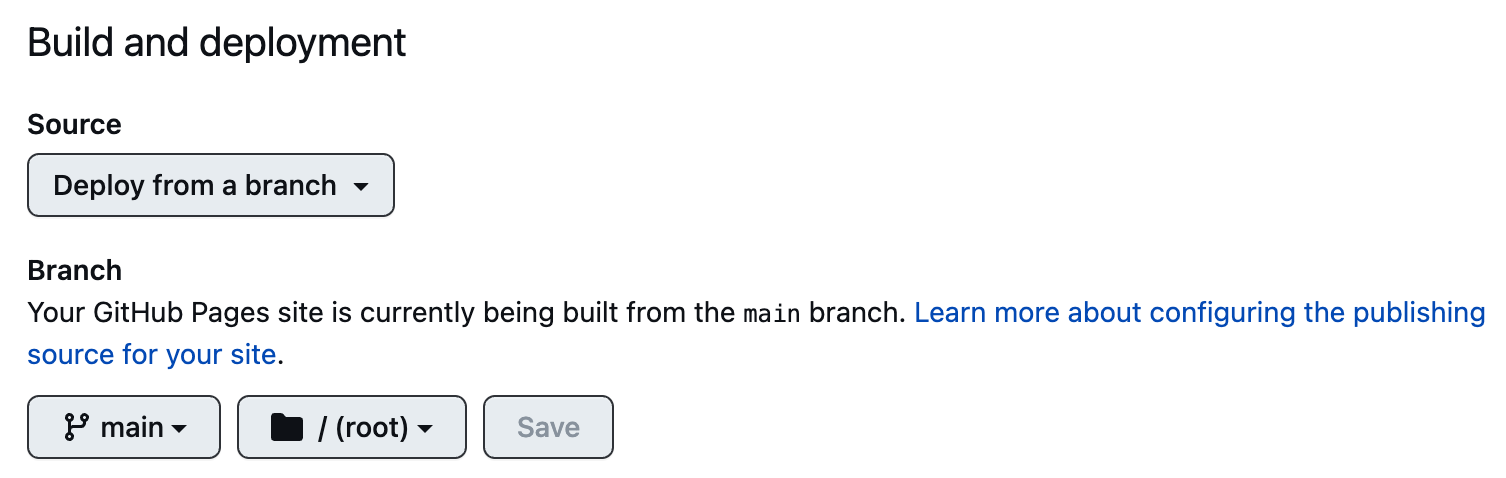This screenshot has height=478, width=1506.
Task: Click the "Source" section label
Action: (74, 125)
